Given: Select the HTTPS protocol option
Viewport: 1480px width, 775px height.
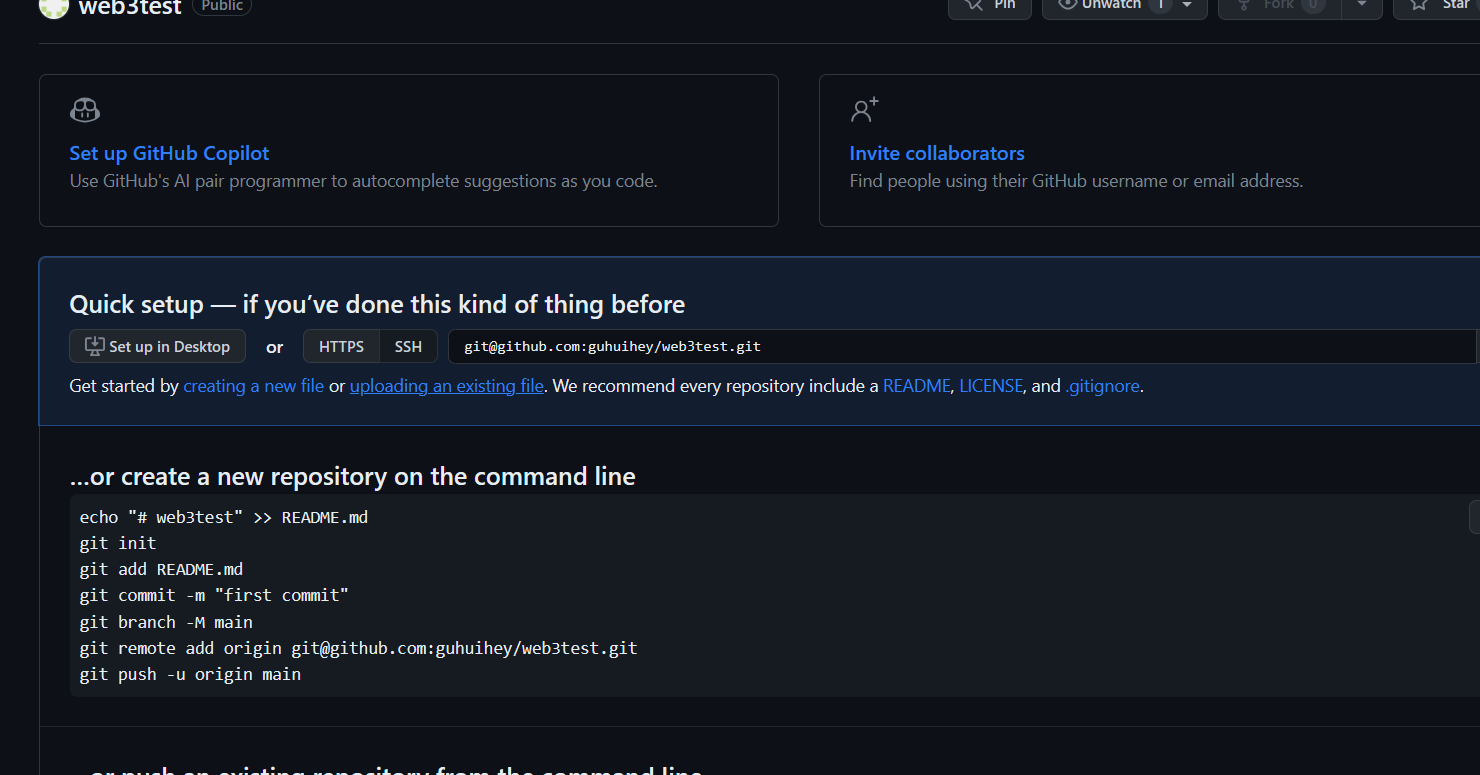Looking at the screenshot, I should point(341,346).
